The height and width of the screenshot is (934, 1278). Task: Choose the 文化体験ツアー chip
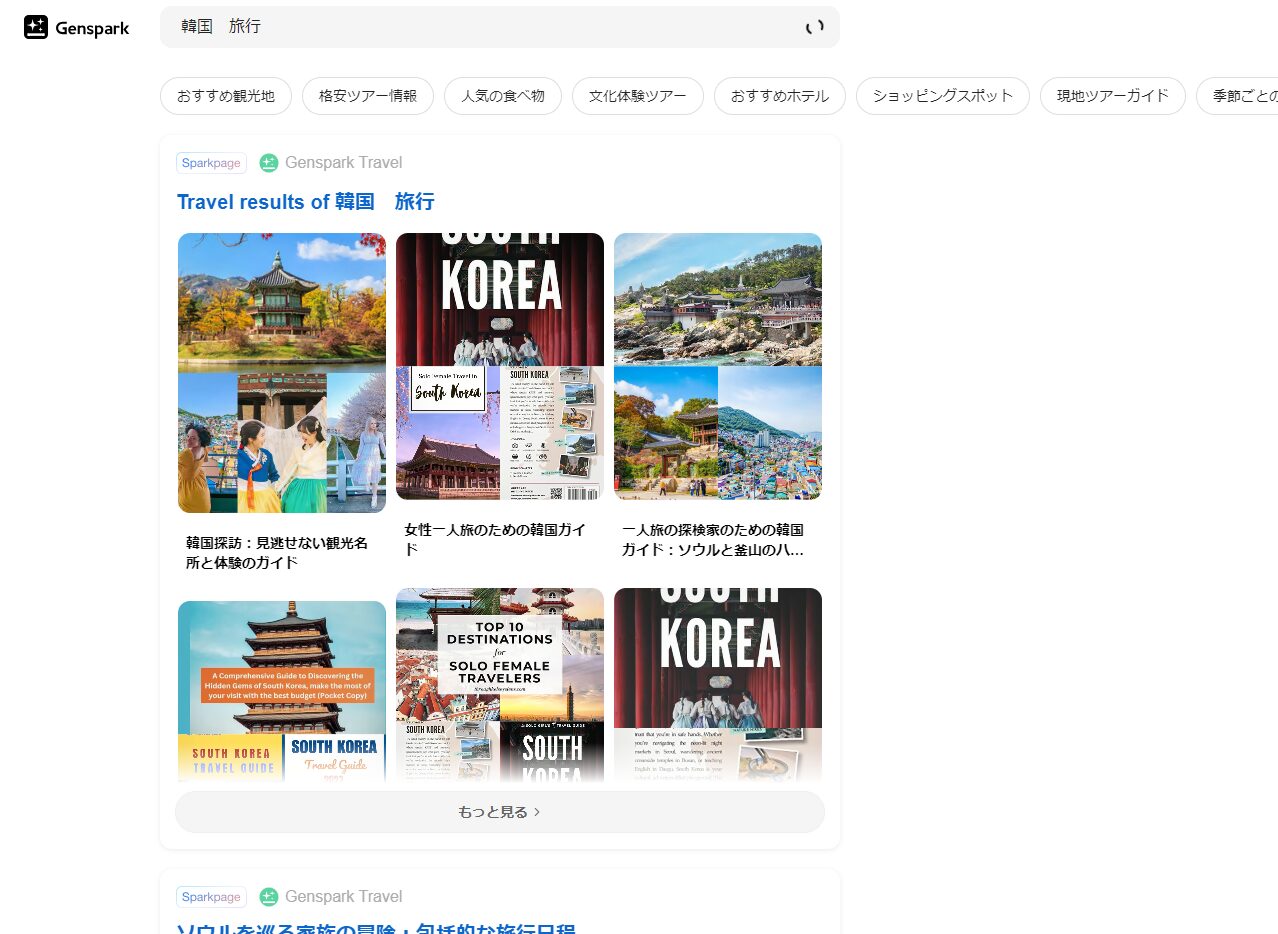(637, 96)
